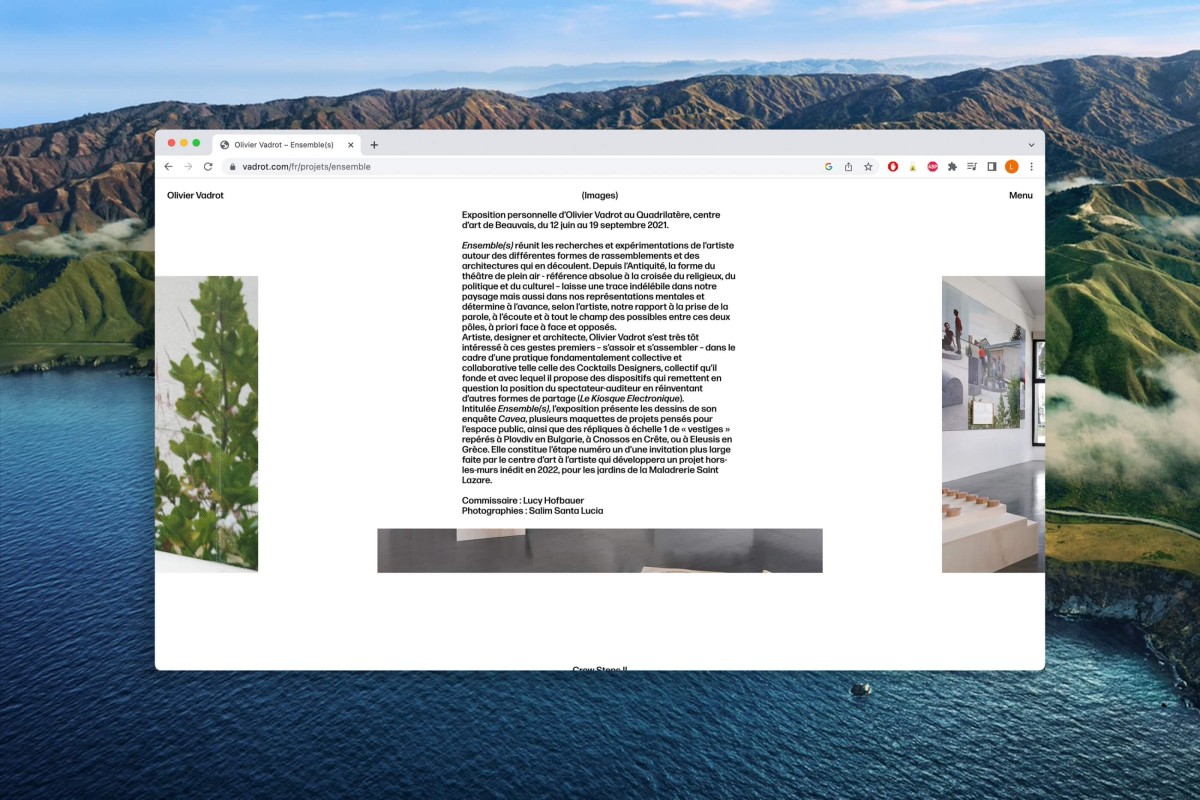Bookmark this page with the star

click(868, 167)
